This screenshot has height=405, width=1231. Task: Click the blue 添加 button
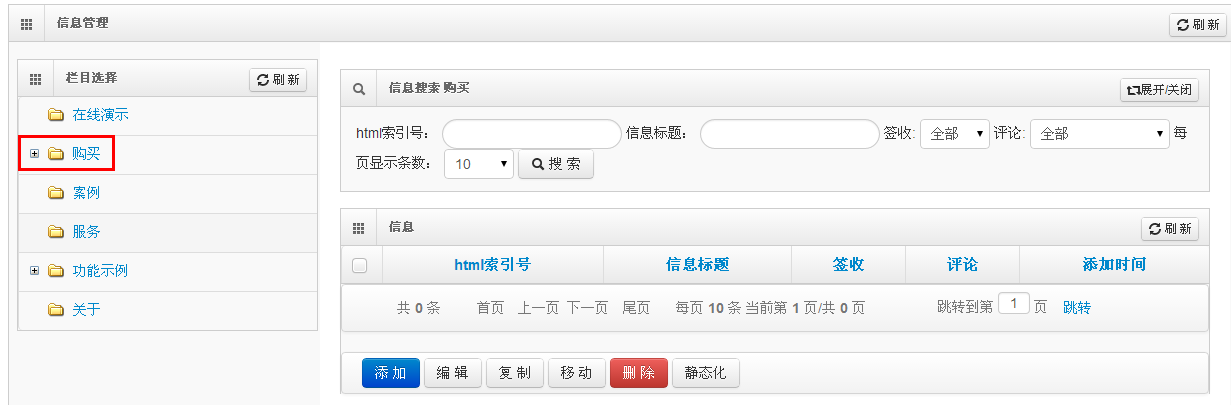point(391,373)
